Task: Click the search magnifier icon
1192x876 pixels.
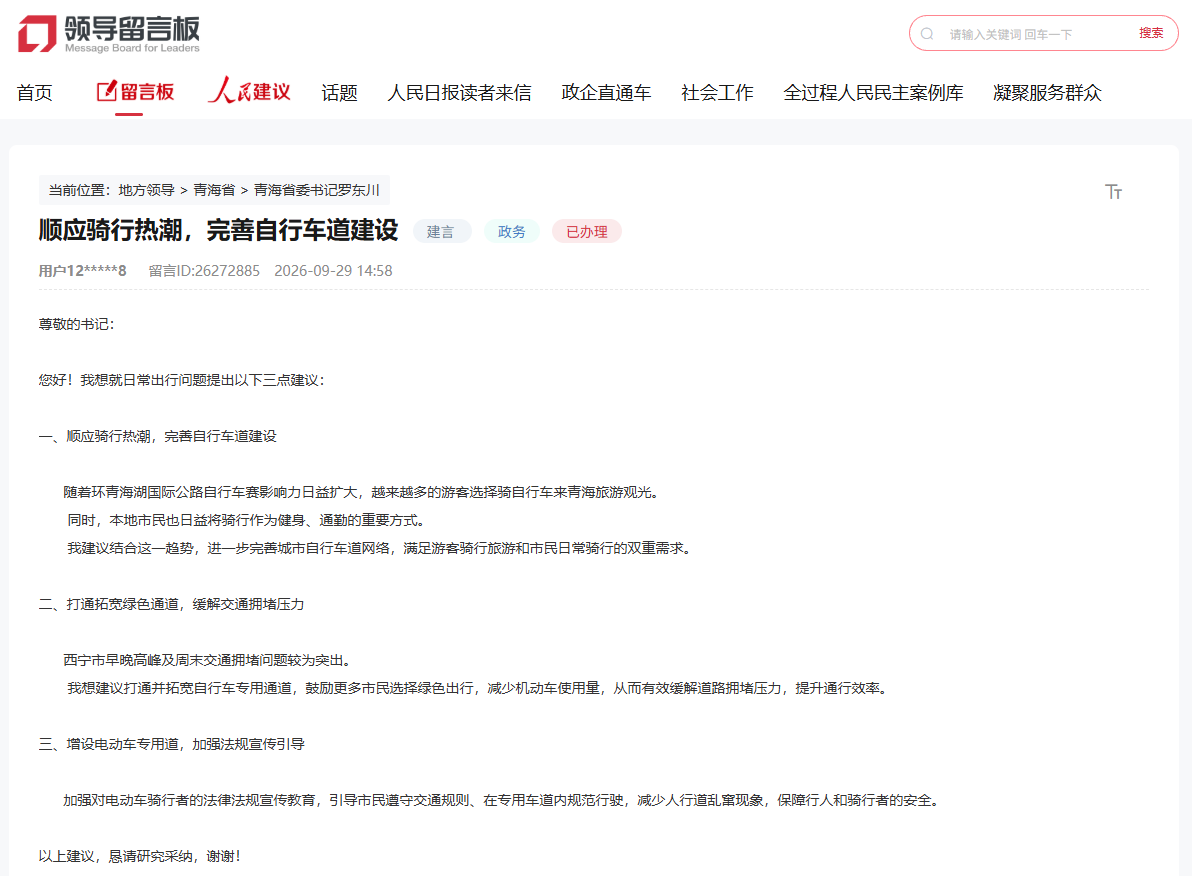Action: click(927, 33)
